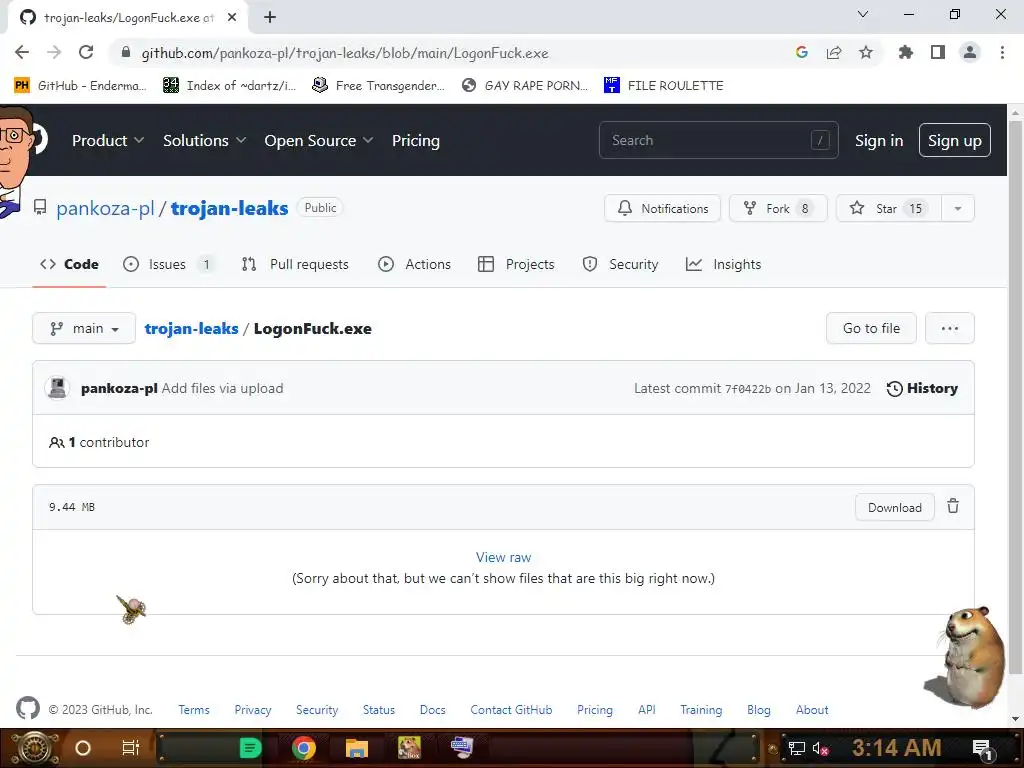Open the browser extensions puzzle icon

905,52
